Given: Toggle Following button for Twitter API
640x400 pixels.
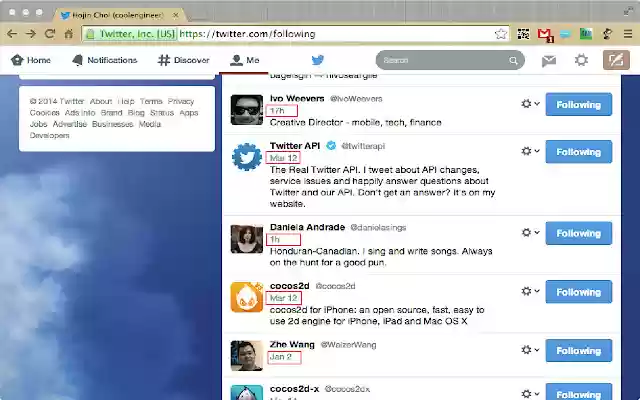Looking at the screenshot, I should click(x=578, y=151).
